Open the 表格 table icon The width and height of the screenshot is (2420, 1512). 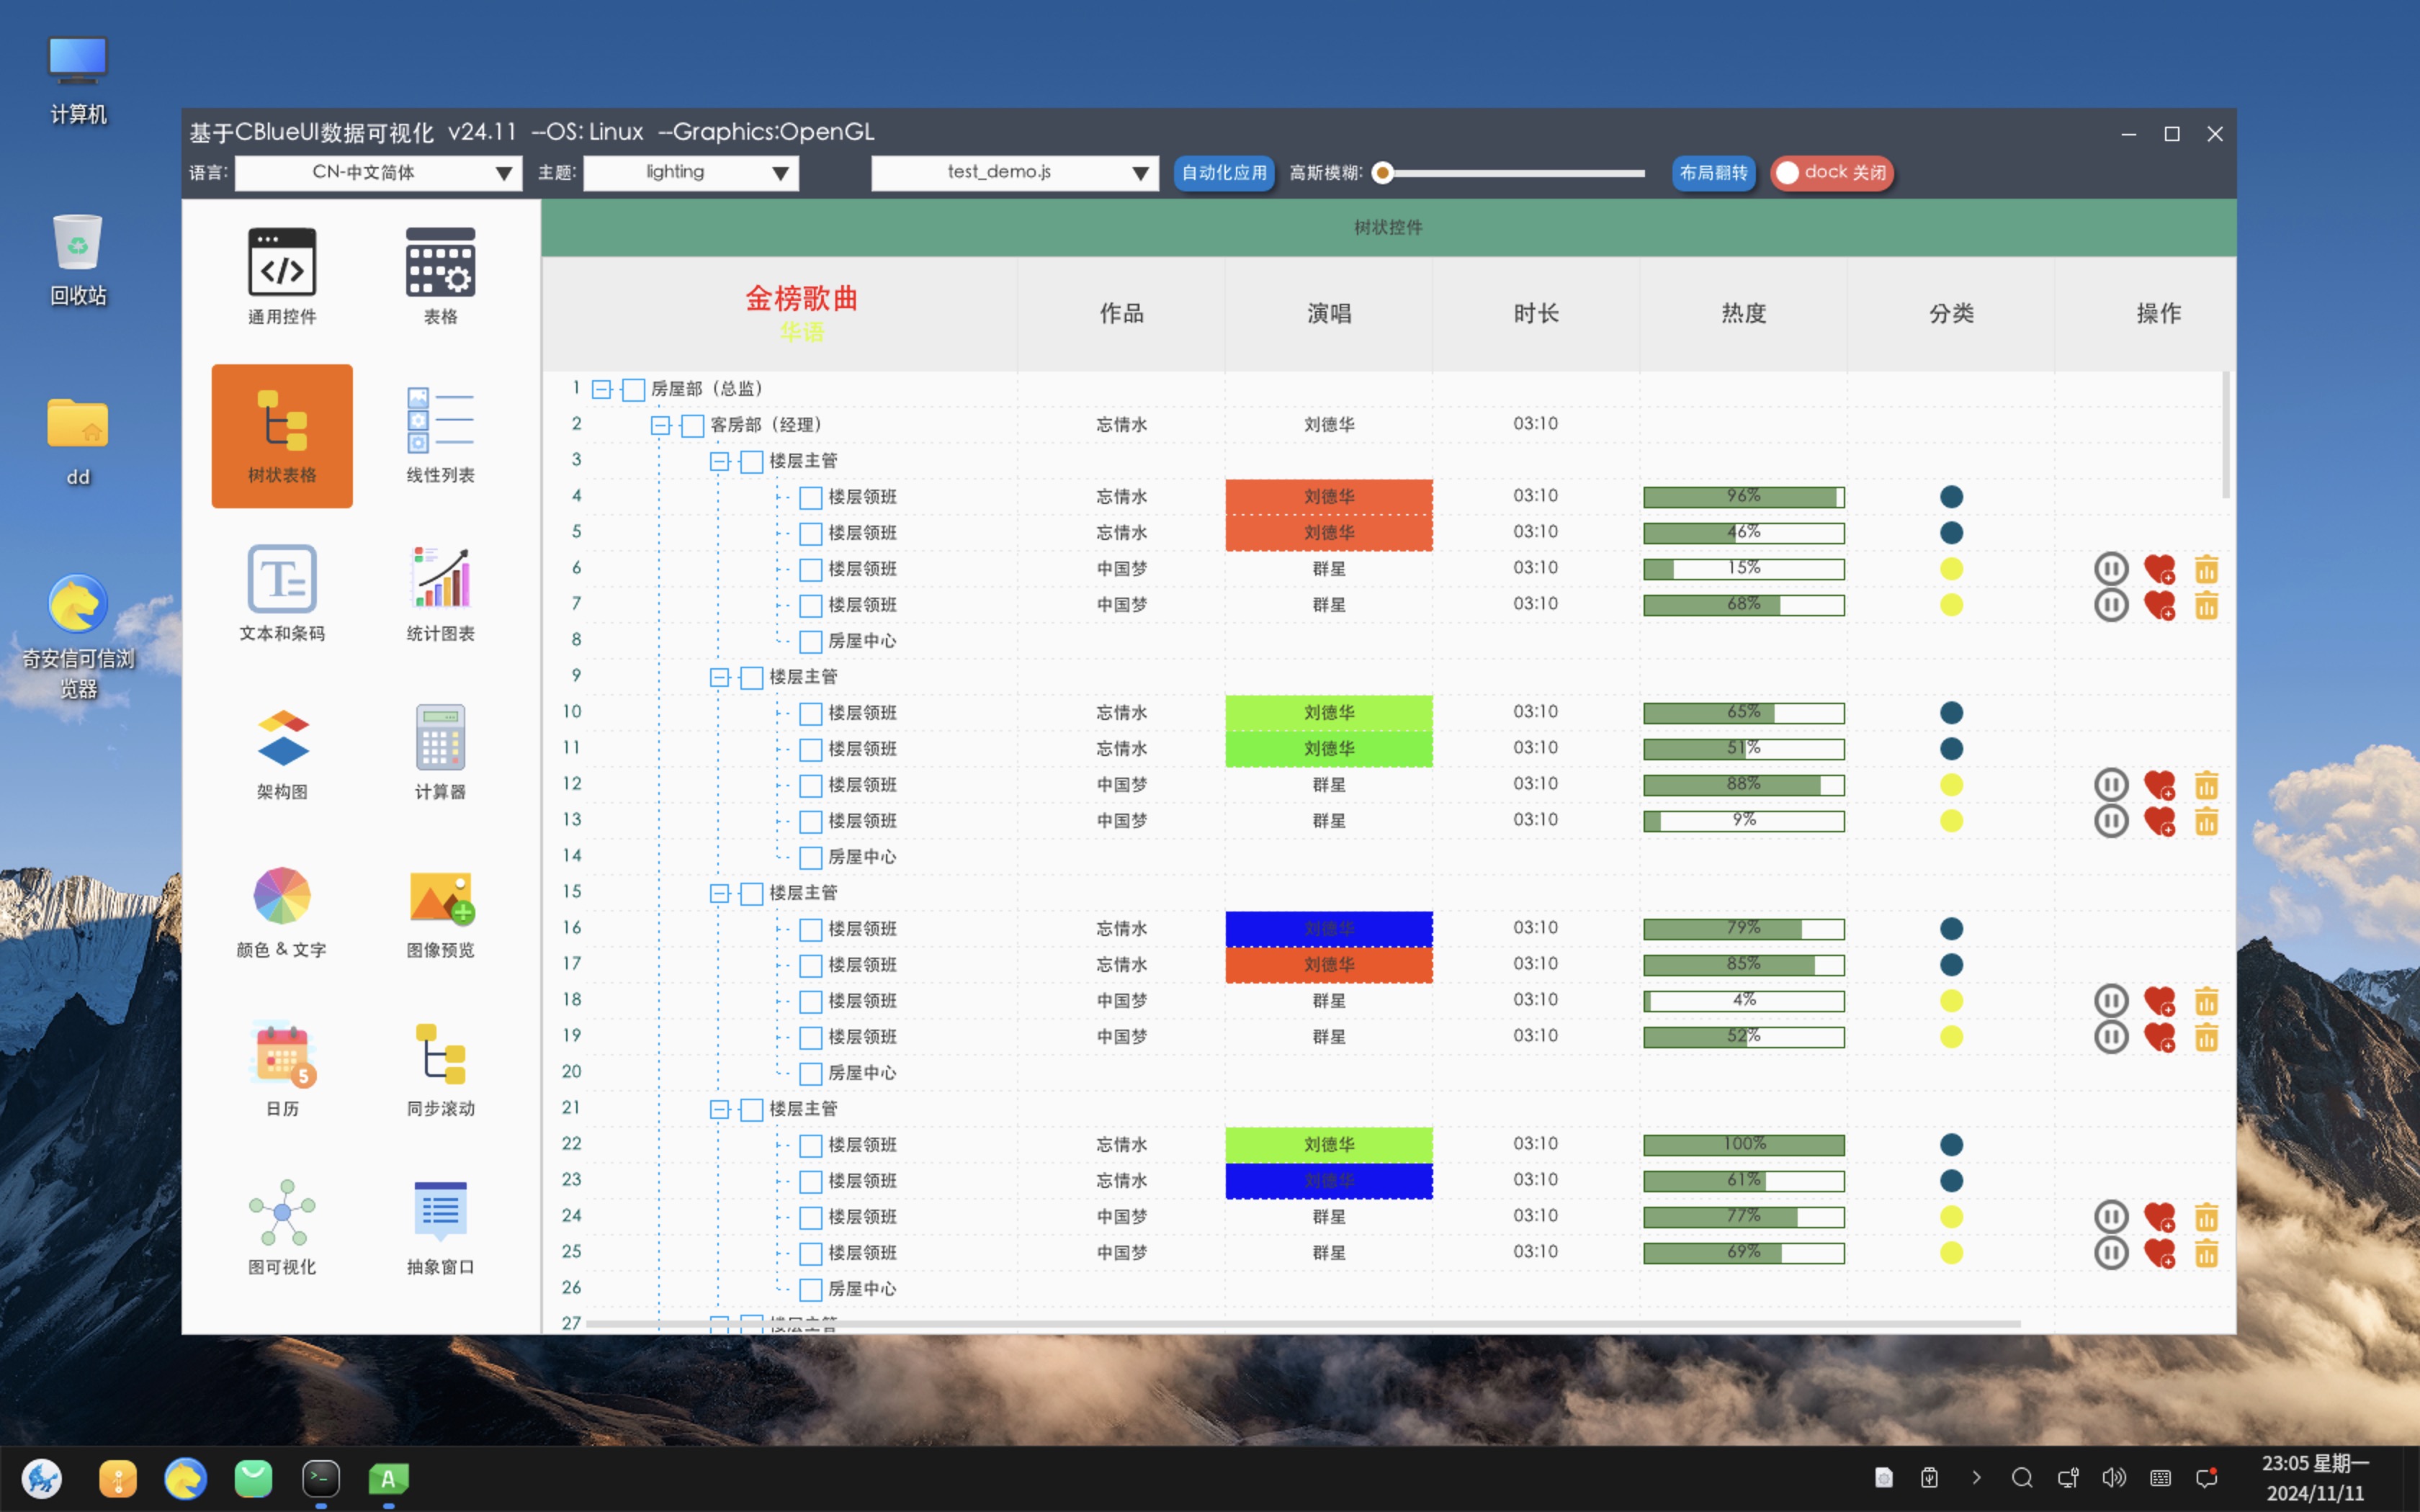click(440, 263)
